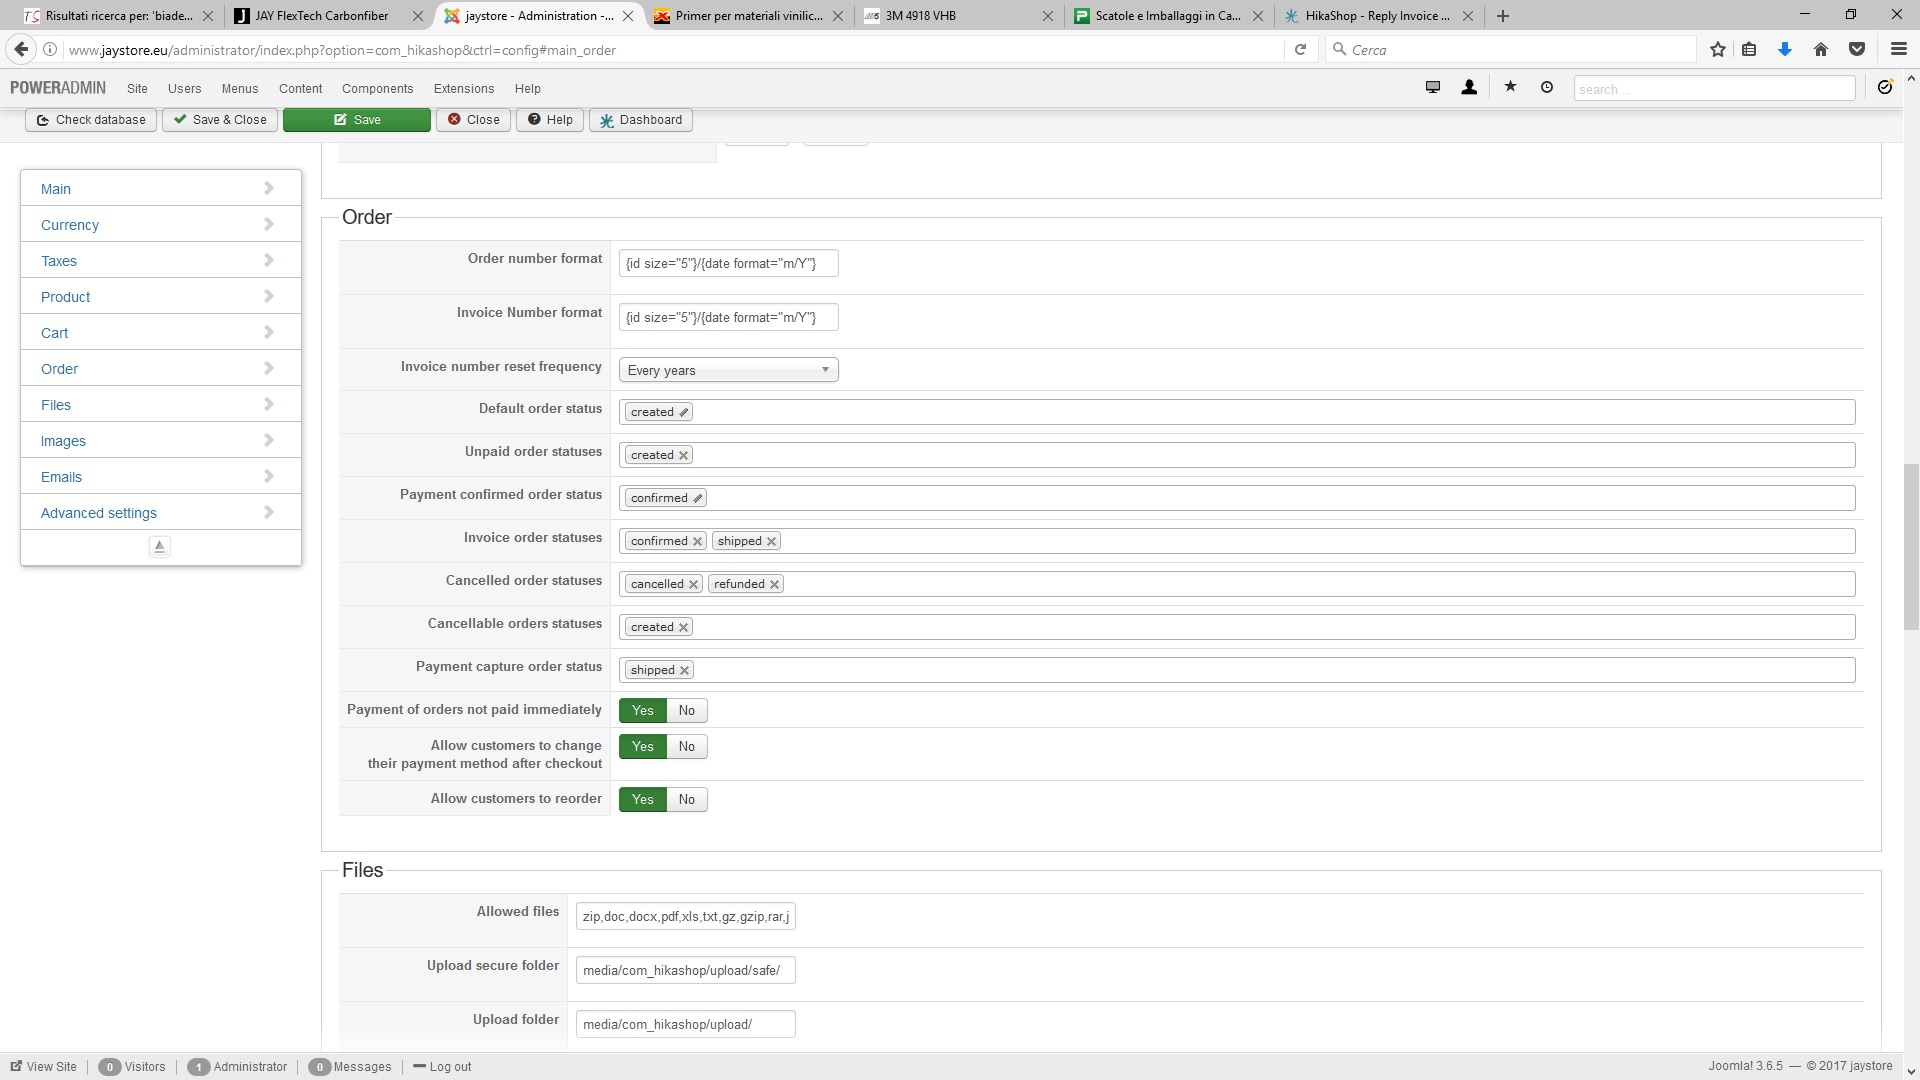1920x1080 pixels.
Task: Click the star favorites icon in admin bar
Action: [1510, 88]
